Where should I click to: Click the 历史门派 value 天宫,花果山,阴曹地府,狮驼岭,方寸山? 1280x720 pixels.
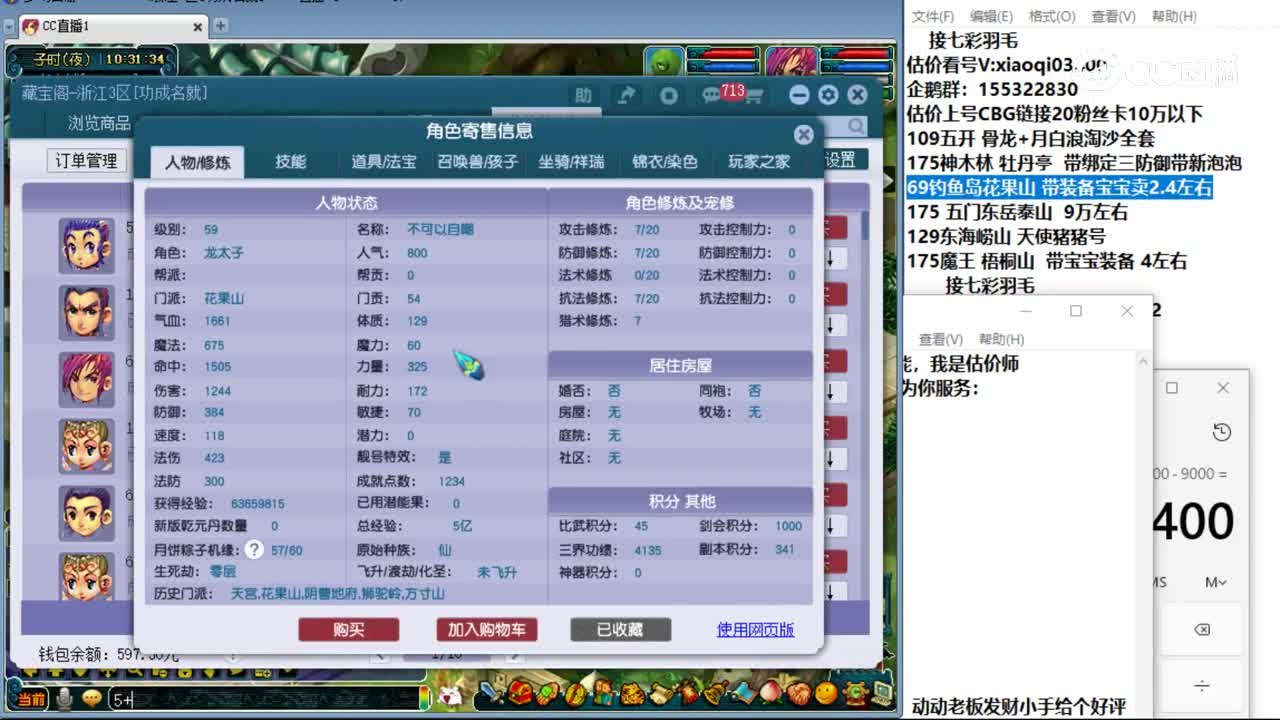[337, 594]
